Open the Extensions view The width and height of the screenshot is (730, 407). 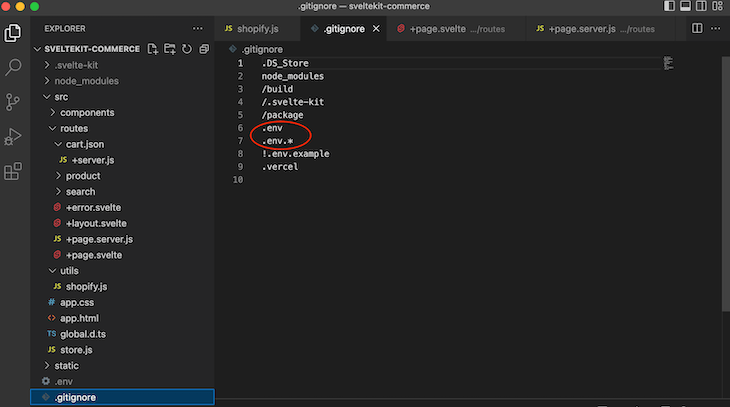[x=14, y=171]
